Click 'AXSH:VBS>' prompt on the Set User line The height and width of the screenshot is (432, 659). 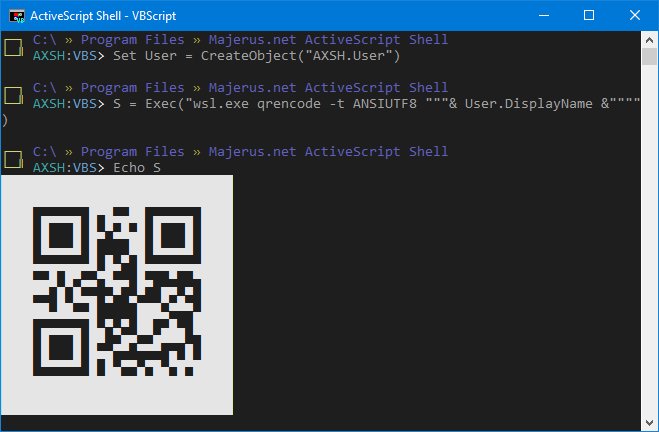[69, 56]
